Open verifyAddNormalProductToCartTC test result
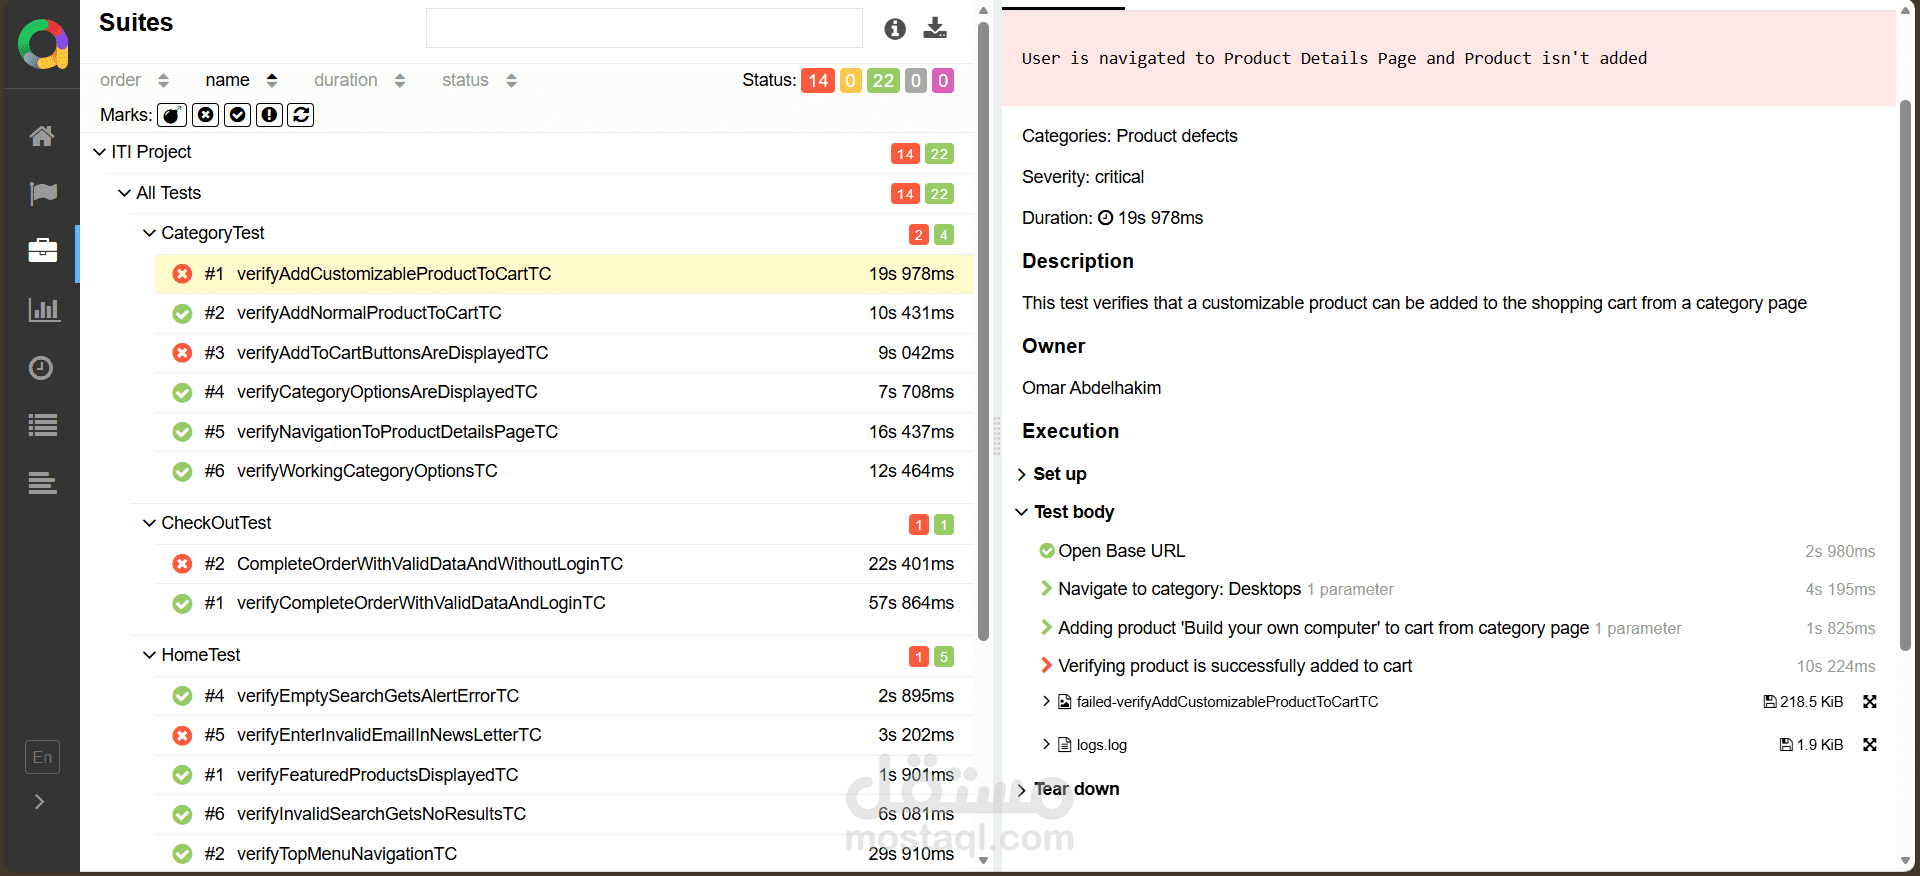Screen dimensions: 1920x876 (369, 313)
